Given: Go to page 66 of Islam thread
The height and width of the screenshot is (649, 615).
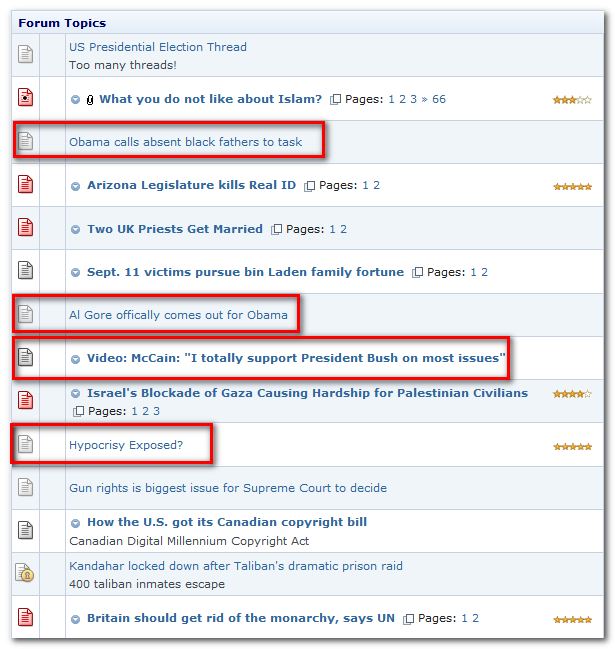Looking at the screenshot, I should [439, 99].
